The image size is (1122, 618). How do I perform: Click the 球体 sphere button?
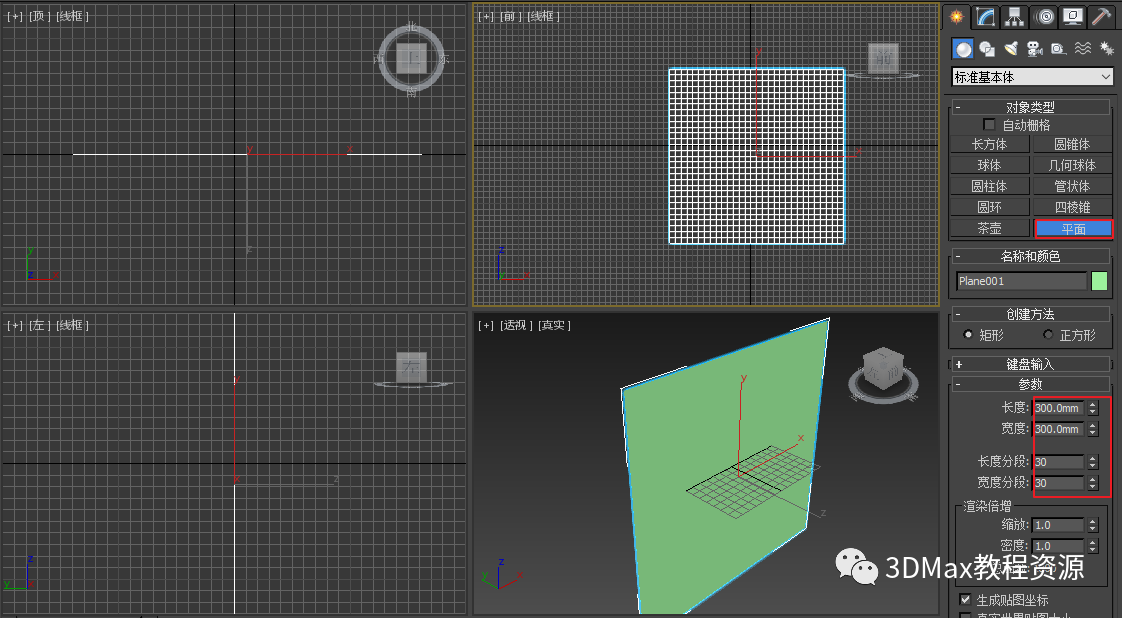990,165
